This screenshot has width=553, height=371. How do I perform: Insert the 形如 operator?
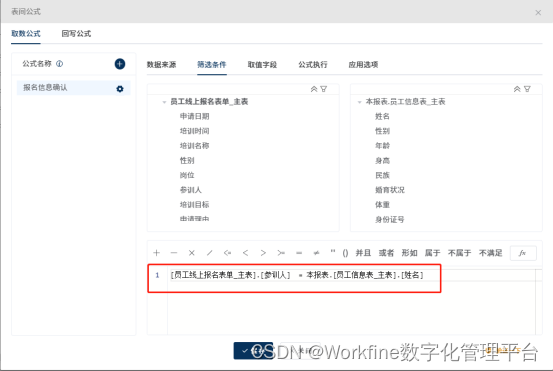coord(409,253)
